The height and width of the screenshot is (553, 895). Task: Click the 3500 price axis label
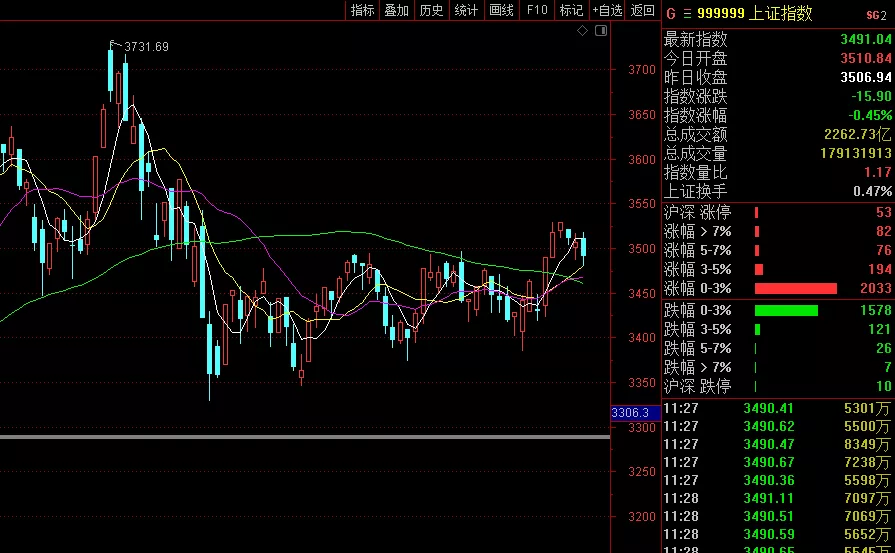click(642, 249)
